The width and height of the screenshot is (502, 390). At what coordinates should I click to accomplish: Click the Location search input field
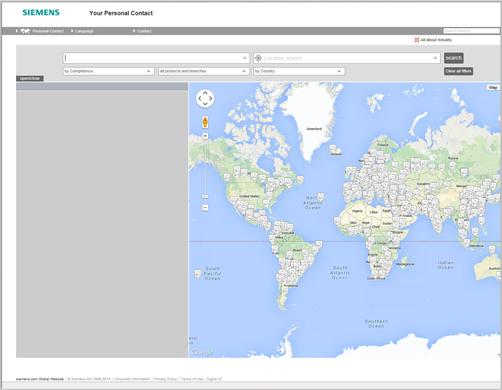click(347, 58)
